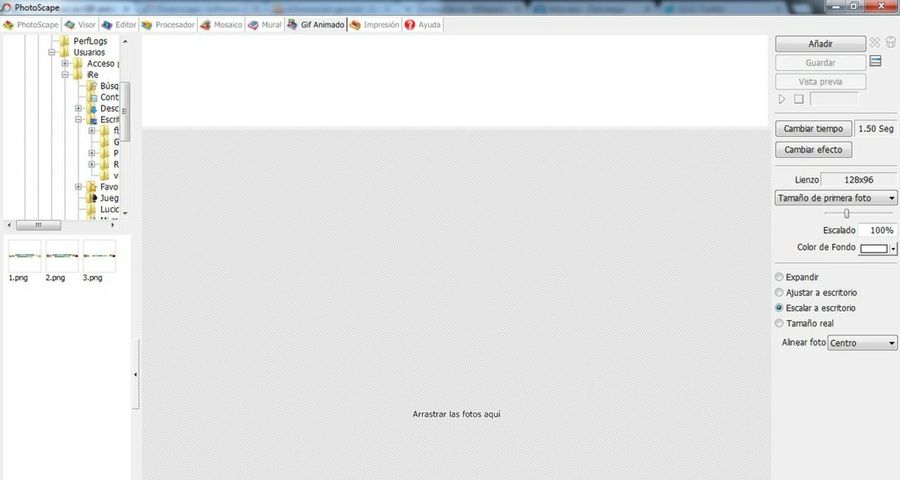Select the 2.png thumbnail
The width and height of the screenshot is (900, 480).
tap(62, 256)
